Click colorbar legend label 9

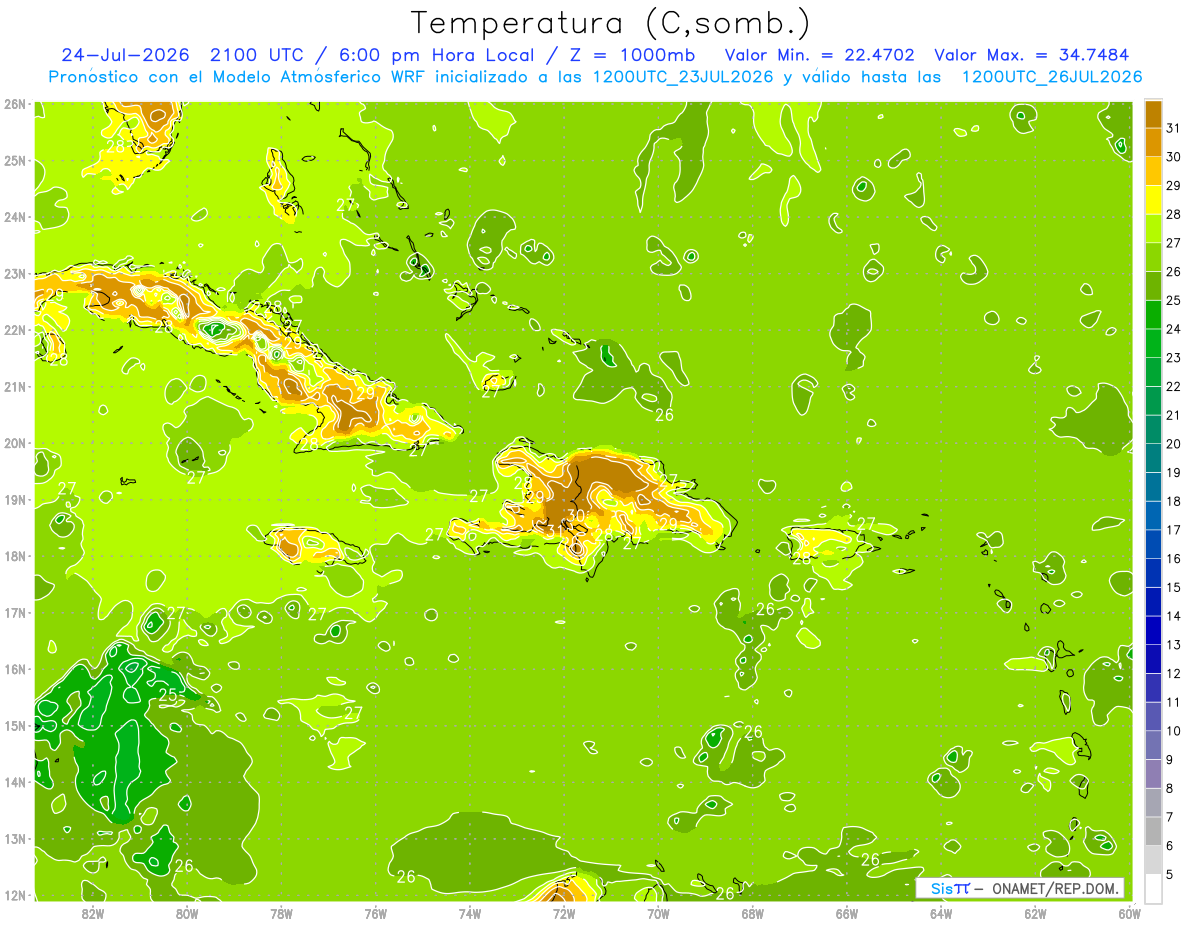(1169, 760)
